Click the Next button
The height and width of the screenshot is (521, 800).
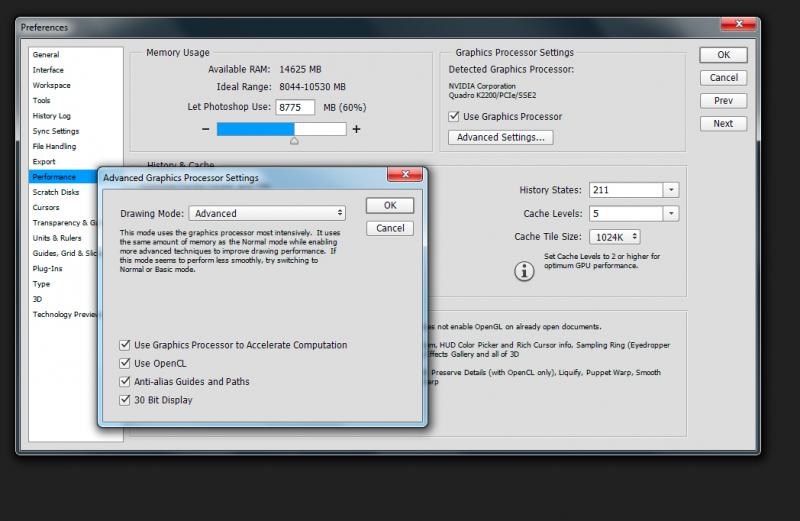coord(723,123)
